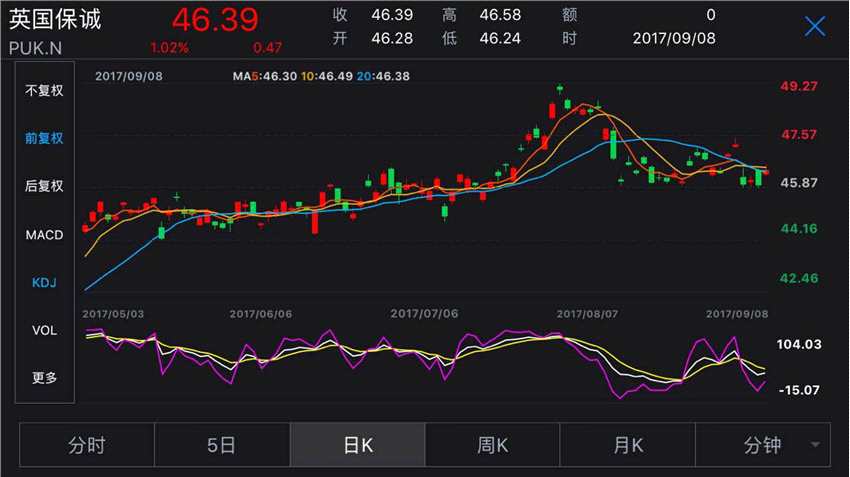Click the axis date 2017/08/07
The width and height of the screenshot is (850, 477).
pyautogui.click(x=587, y=314)
